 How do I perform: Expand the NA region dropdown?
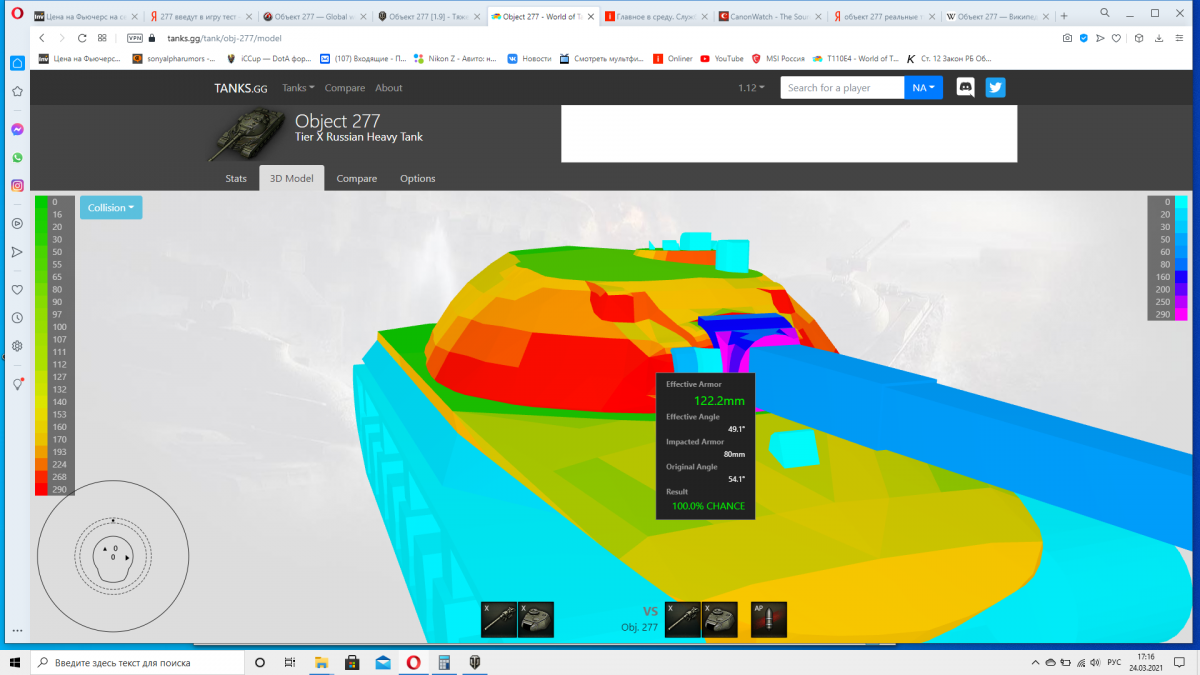[x=925, y=88]
